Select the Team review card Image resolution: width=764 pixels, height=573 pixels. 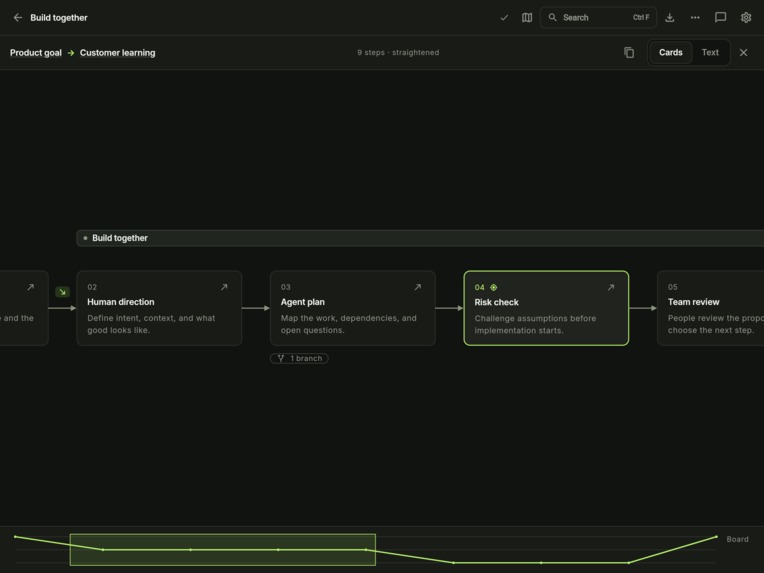(710, 308)
